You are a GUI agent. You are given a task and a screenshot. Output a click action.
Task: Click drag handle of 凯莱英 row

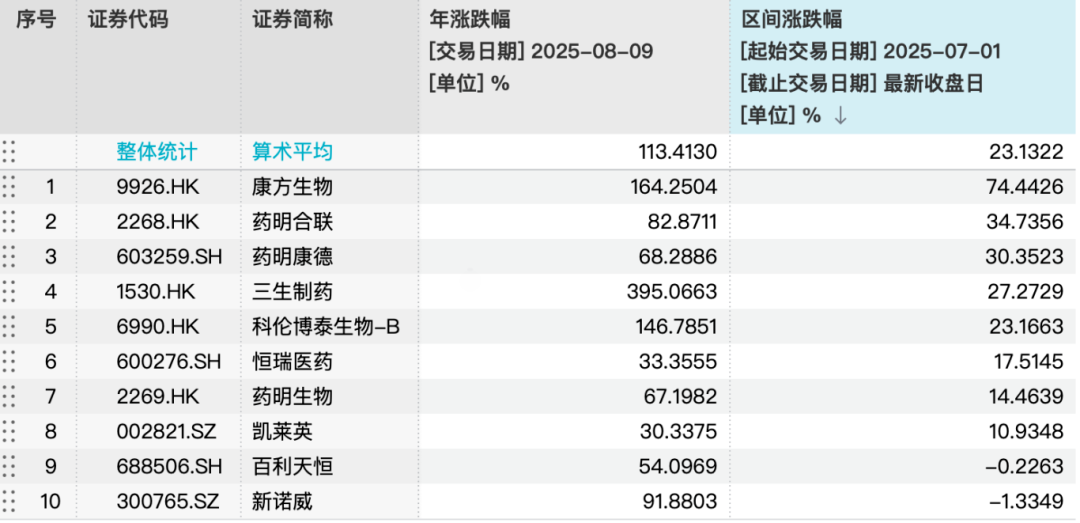coord(9,432)
